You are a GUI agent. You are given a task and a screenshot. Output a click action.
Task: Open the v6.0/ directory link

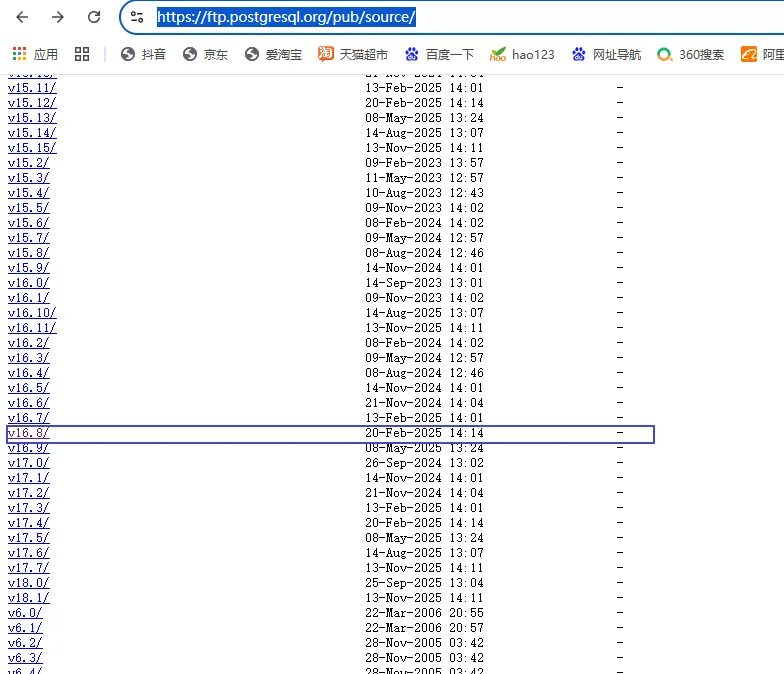click(25, 613)
